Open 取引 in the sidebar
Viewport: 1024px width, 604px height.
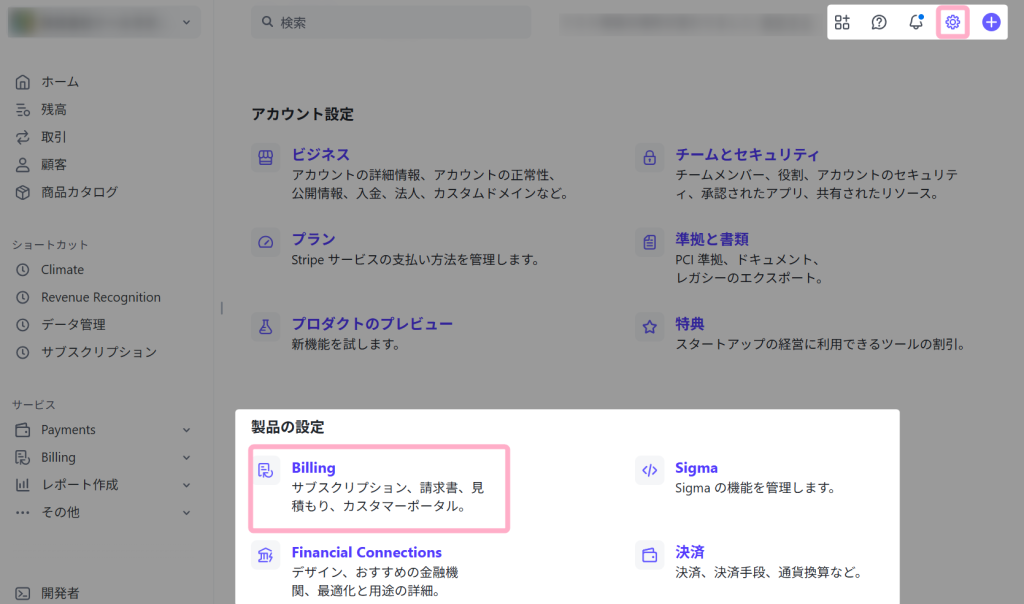tap(54, 137)
